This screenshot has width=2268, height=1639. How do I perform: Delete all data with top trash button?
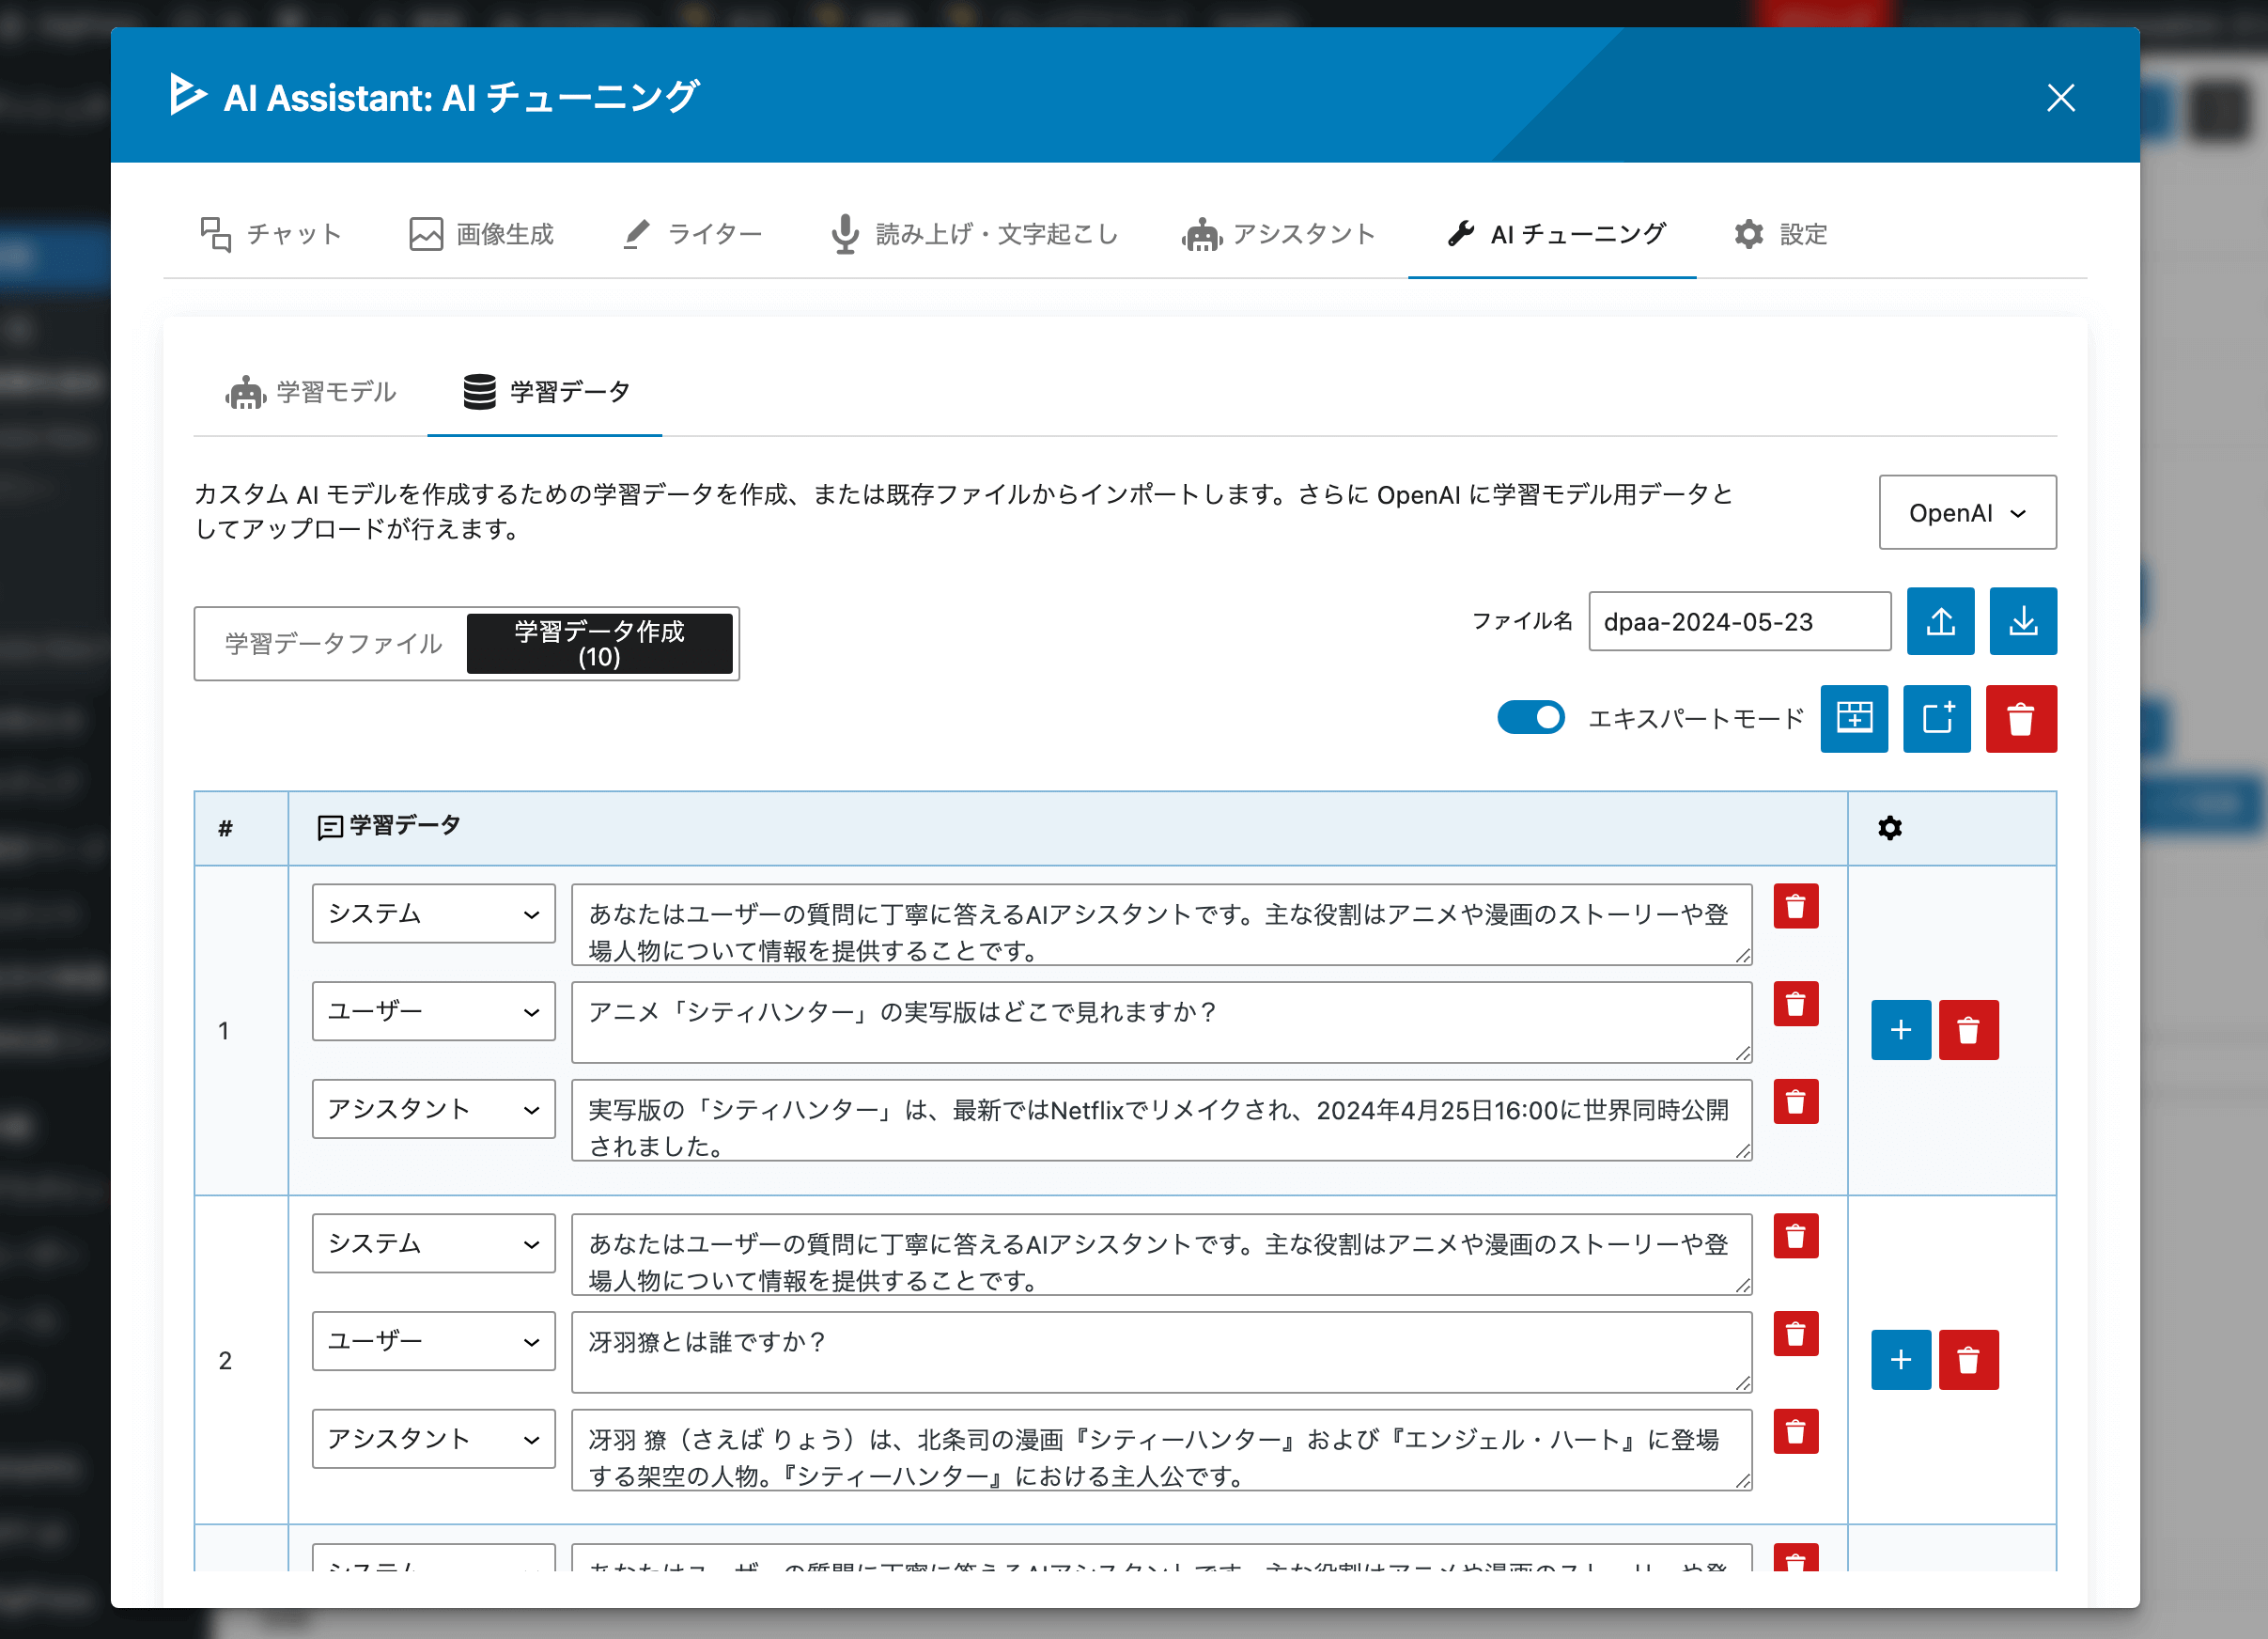pyautogui.click(x=2021, y=718)
